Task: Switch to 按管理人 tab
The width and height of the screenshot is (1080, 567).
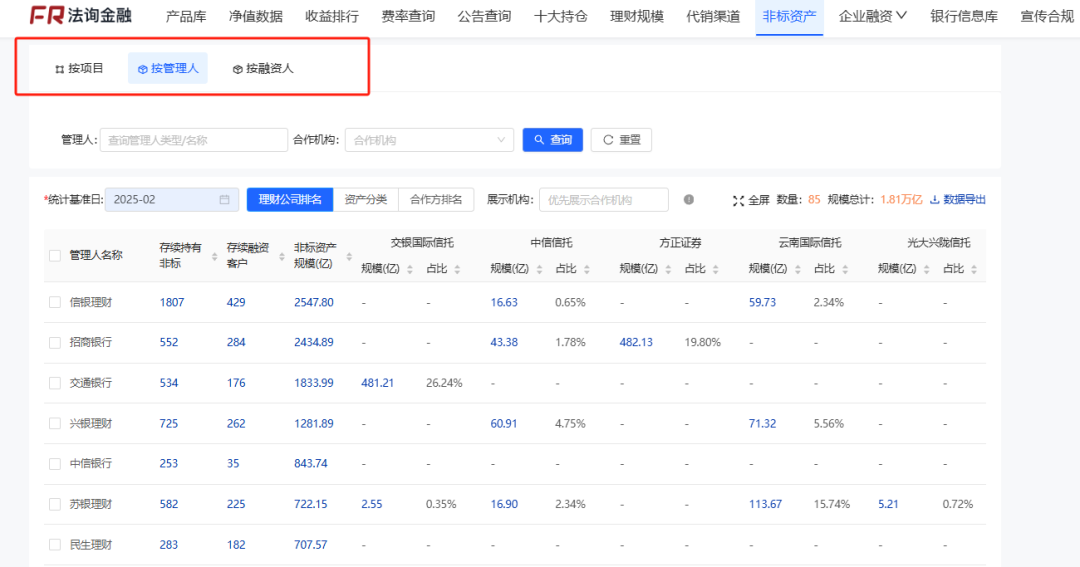Action: (168, 68)
